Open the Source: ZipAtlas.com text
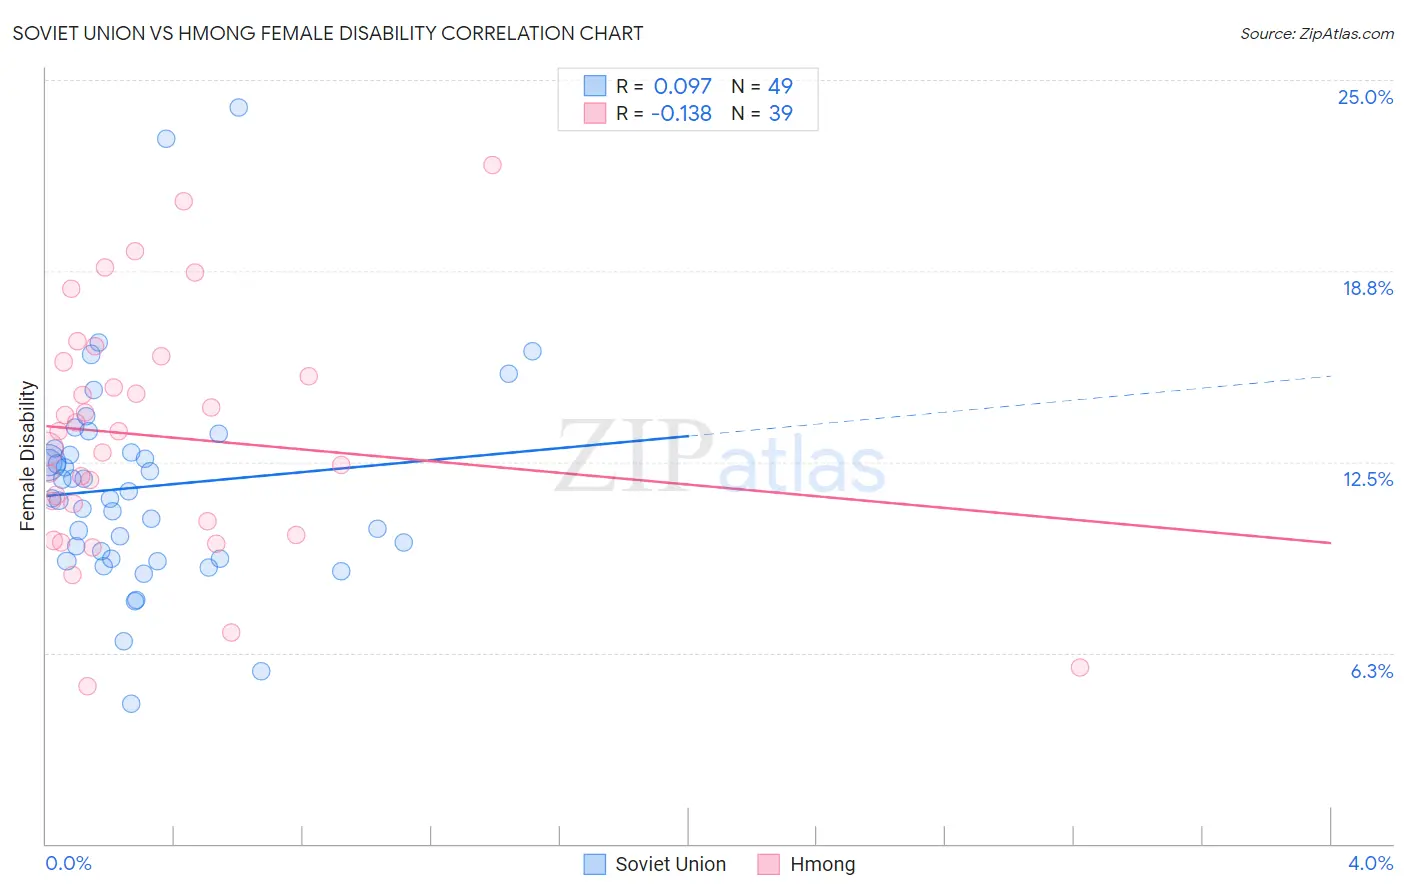 [1317, 33]
